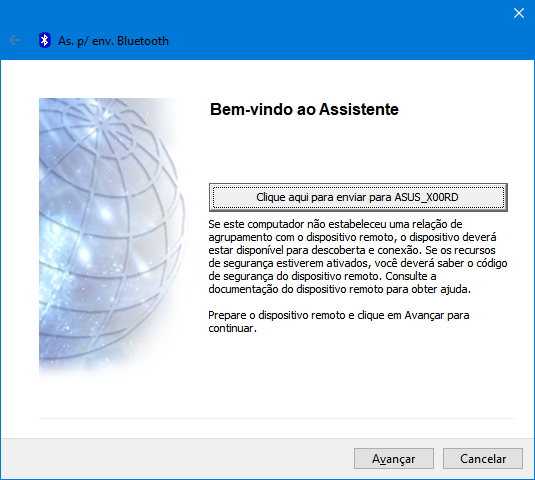This screenshot has width=535, height=480.
Task: Click the sentence 'Consulte a documentação do dispositivo remoto'
Action: 322,283
